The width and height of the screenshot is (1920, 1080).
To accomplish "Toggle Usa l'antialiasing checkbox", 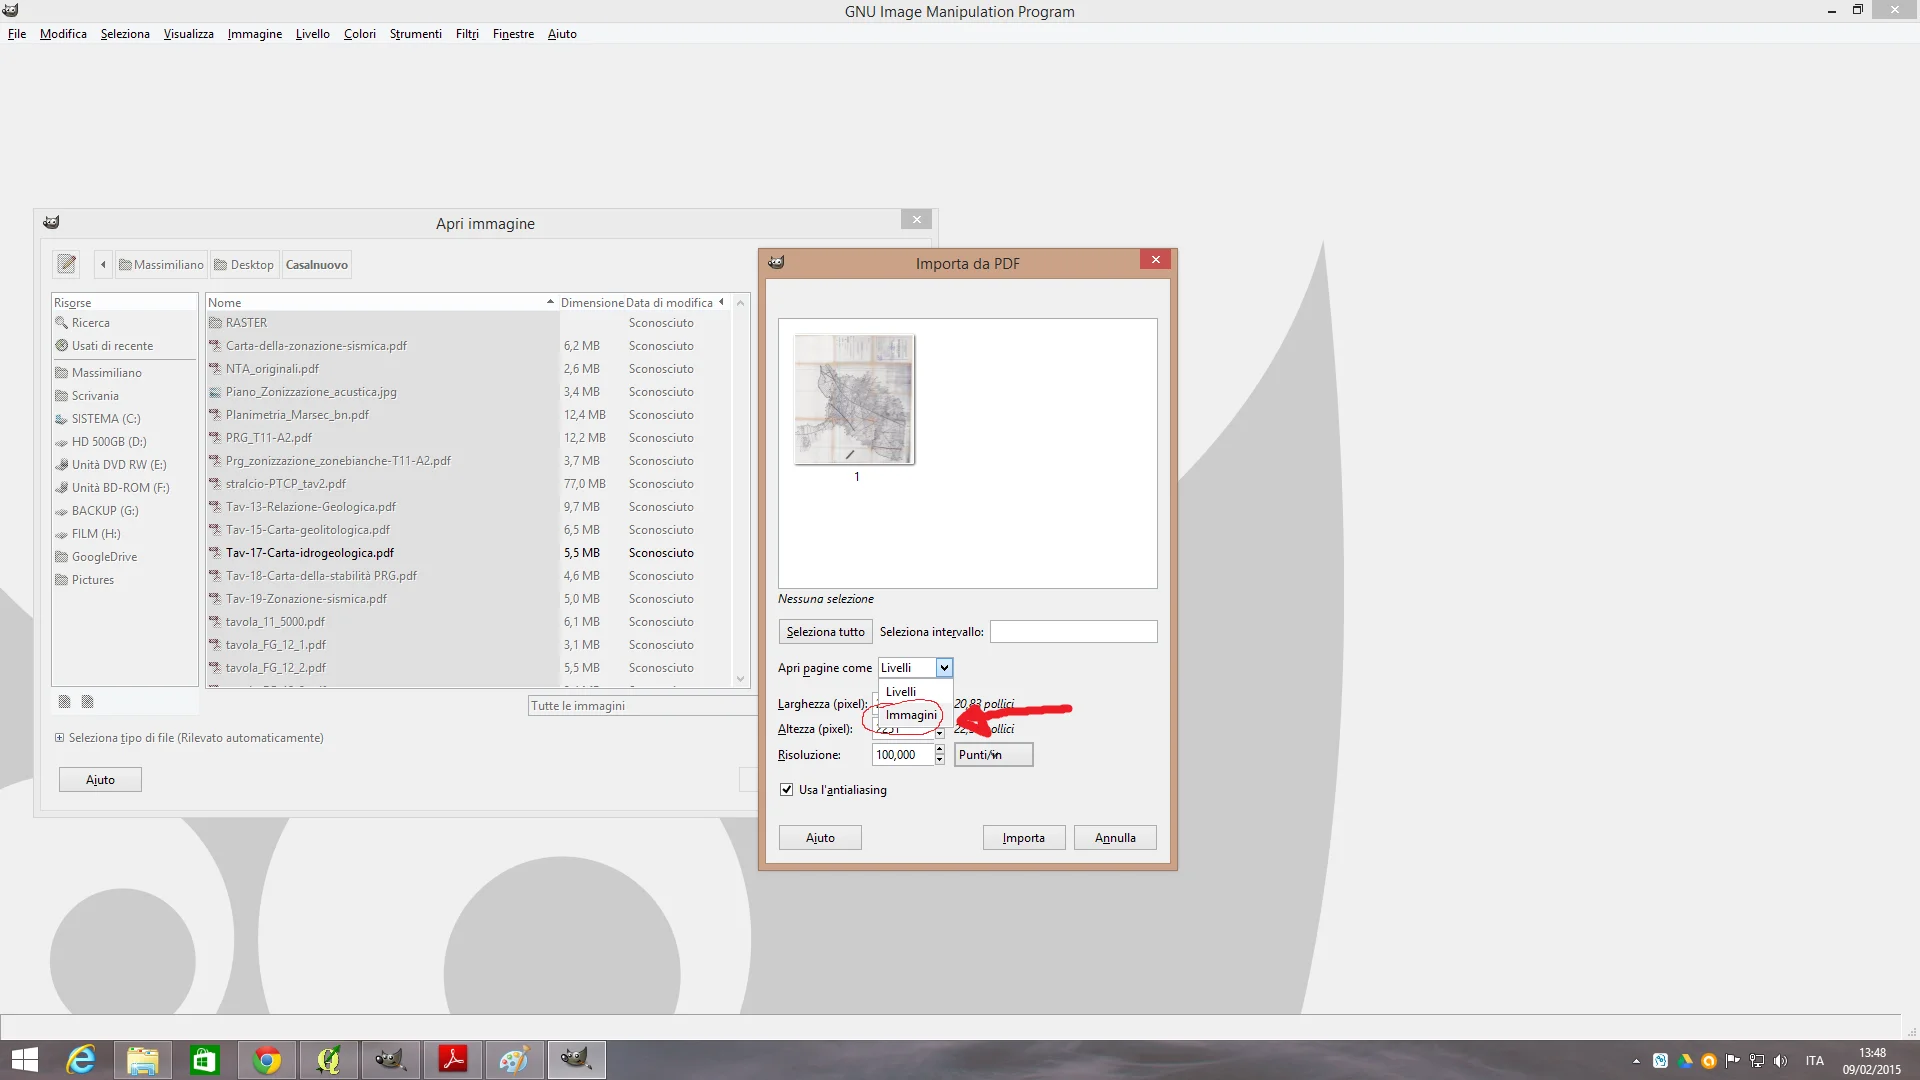I will 787,790.
